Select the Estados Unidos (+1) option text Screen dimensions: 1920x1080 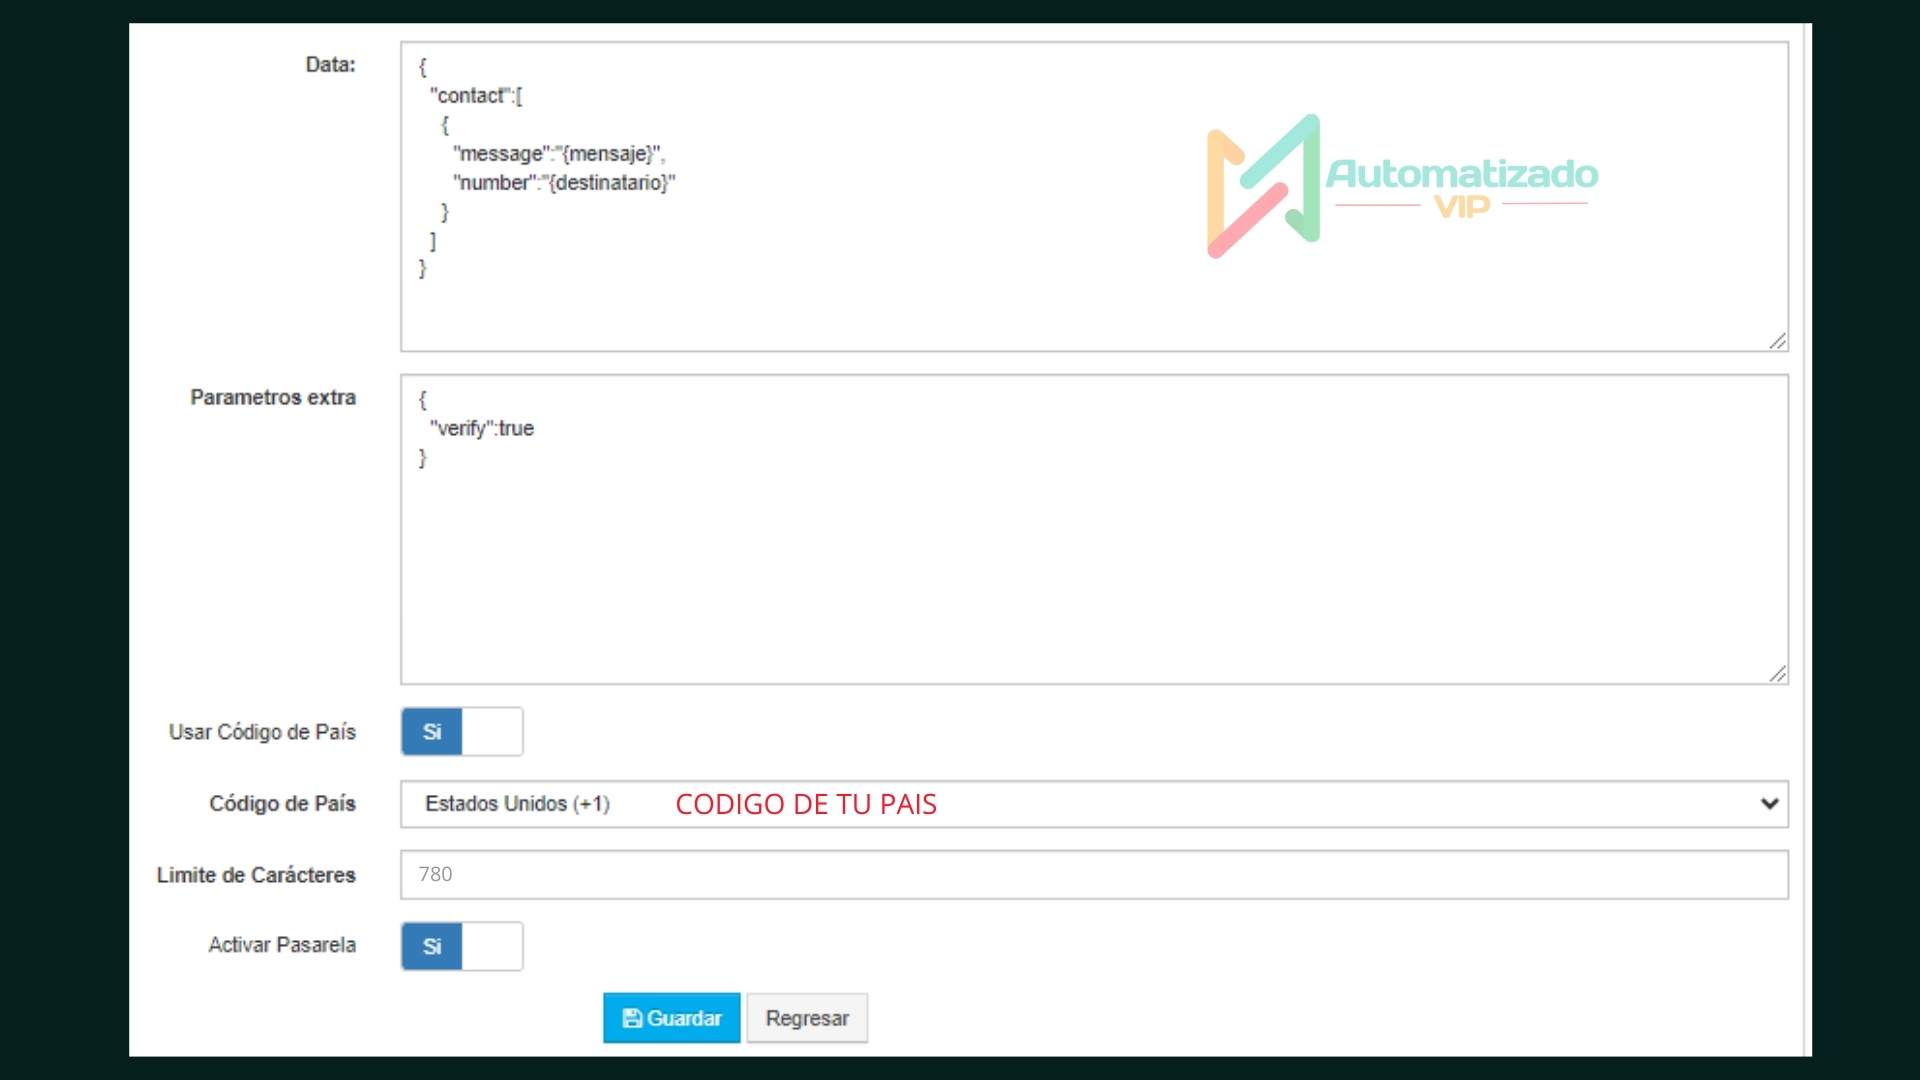[517, 804]
